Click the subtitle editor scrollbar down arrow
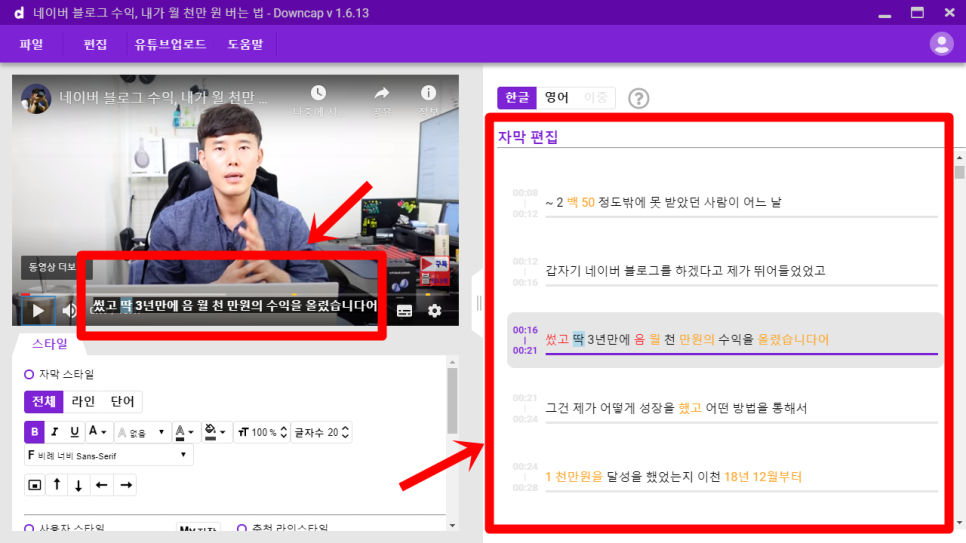Image resolution: width=966 pixels, height=543 pixels. tap(959, 523)
